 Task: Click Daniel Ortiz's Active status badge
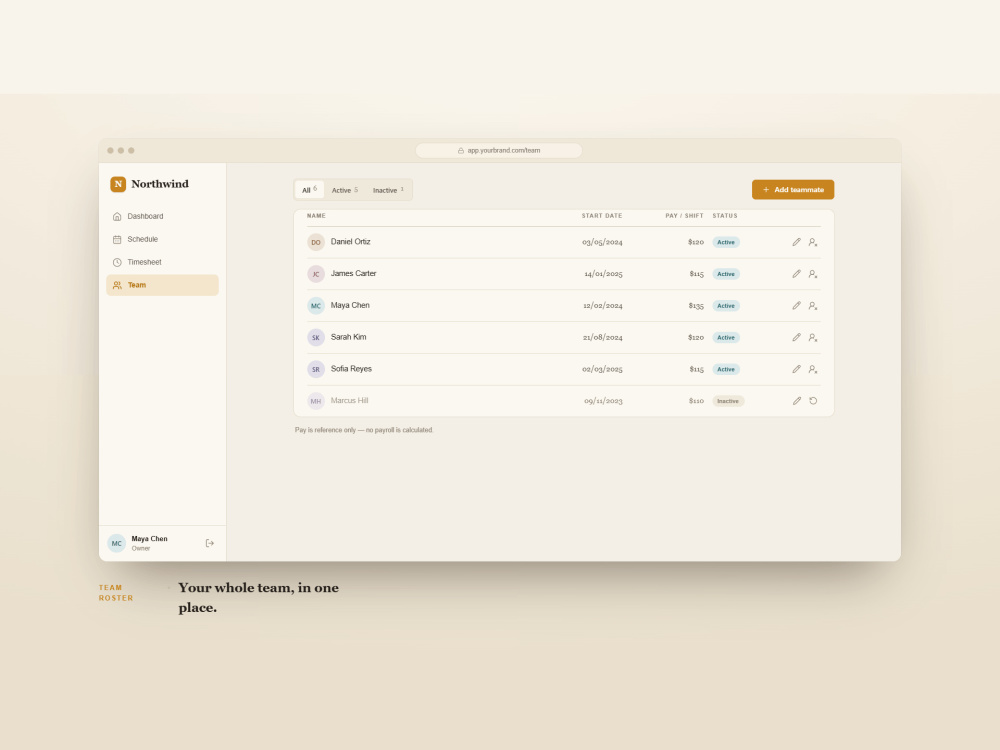[726, 242]
